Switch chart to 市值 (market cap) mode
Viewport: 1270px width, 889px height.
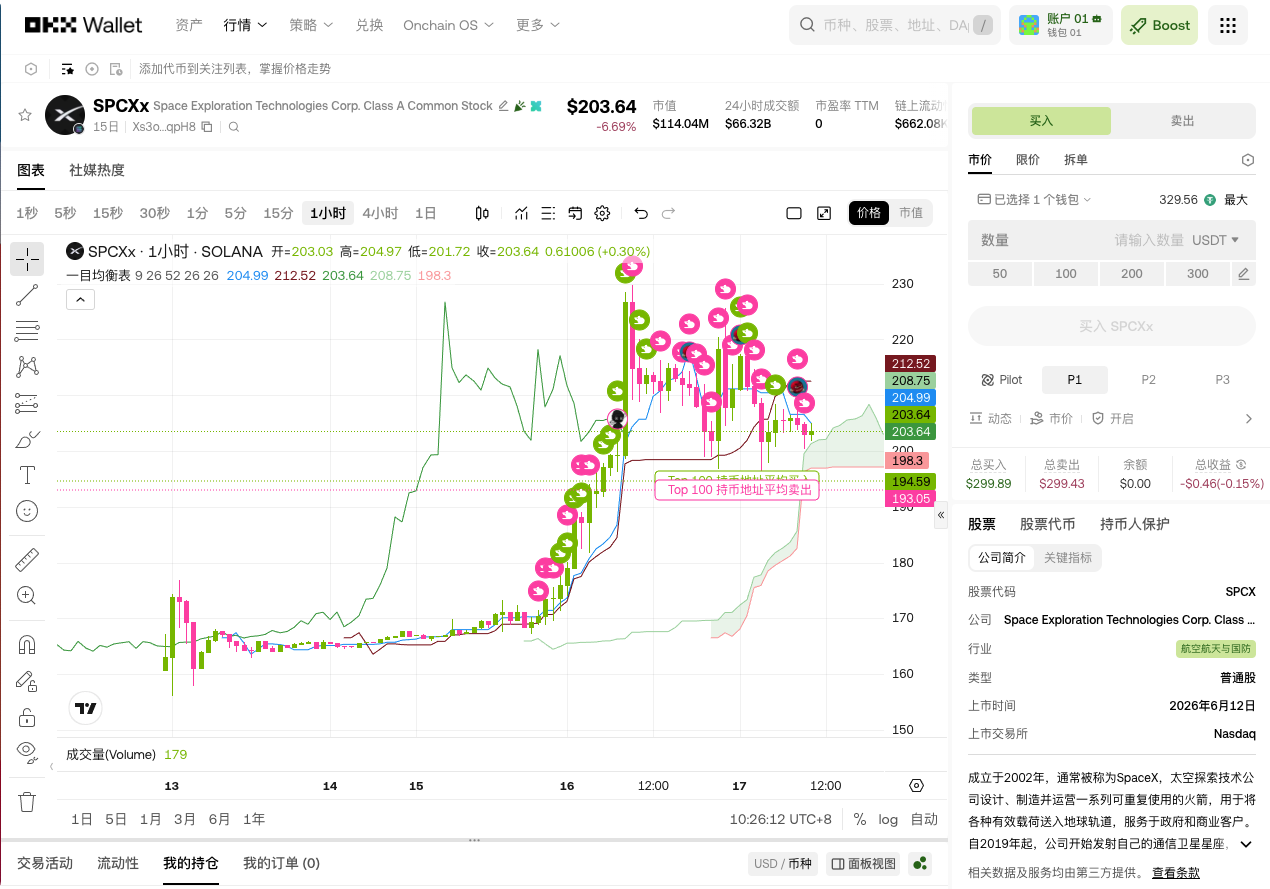click(911, 213)
